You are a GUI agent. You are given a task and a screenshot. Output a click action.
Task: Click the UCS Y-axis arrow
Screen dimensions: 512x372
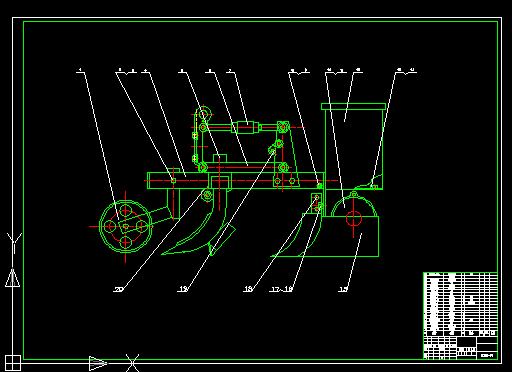13,278
